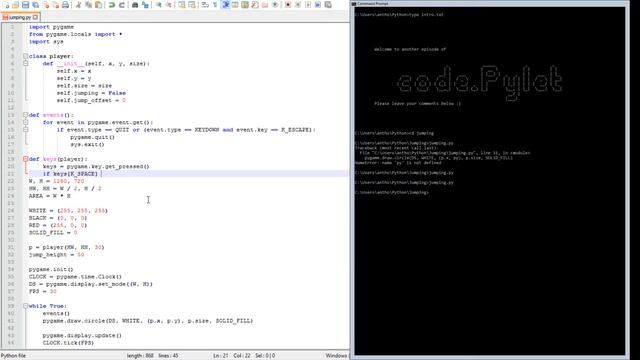Click the length : 868 status entry
The image size is (640, 360).
(x=140, y=356)
